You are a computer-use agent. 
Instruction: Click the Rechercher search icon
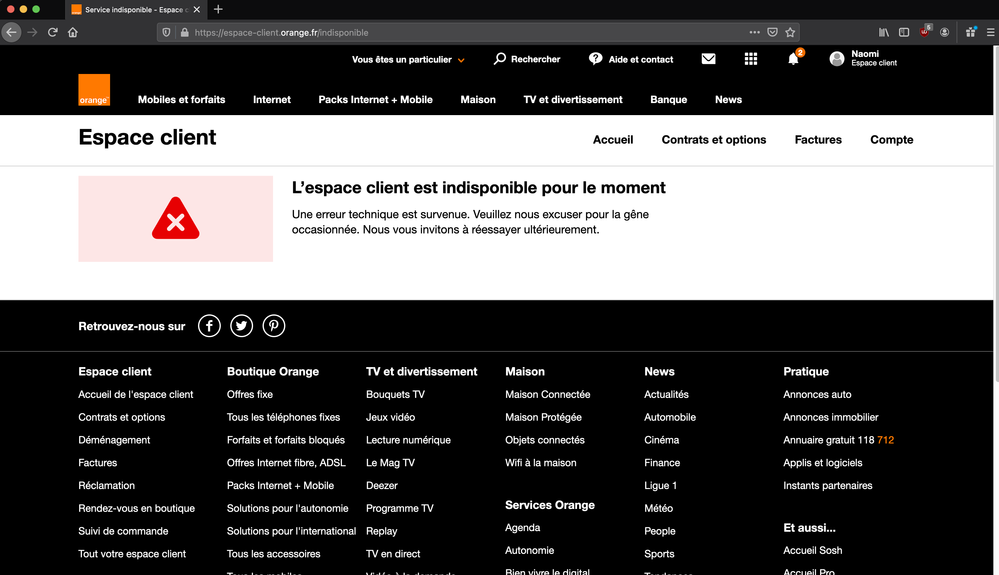[500, 59]
